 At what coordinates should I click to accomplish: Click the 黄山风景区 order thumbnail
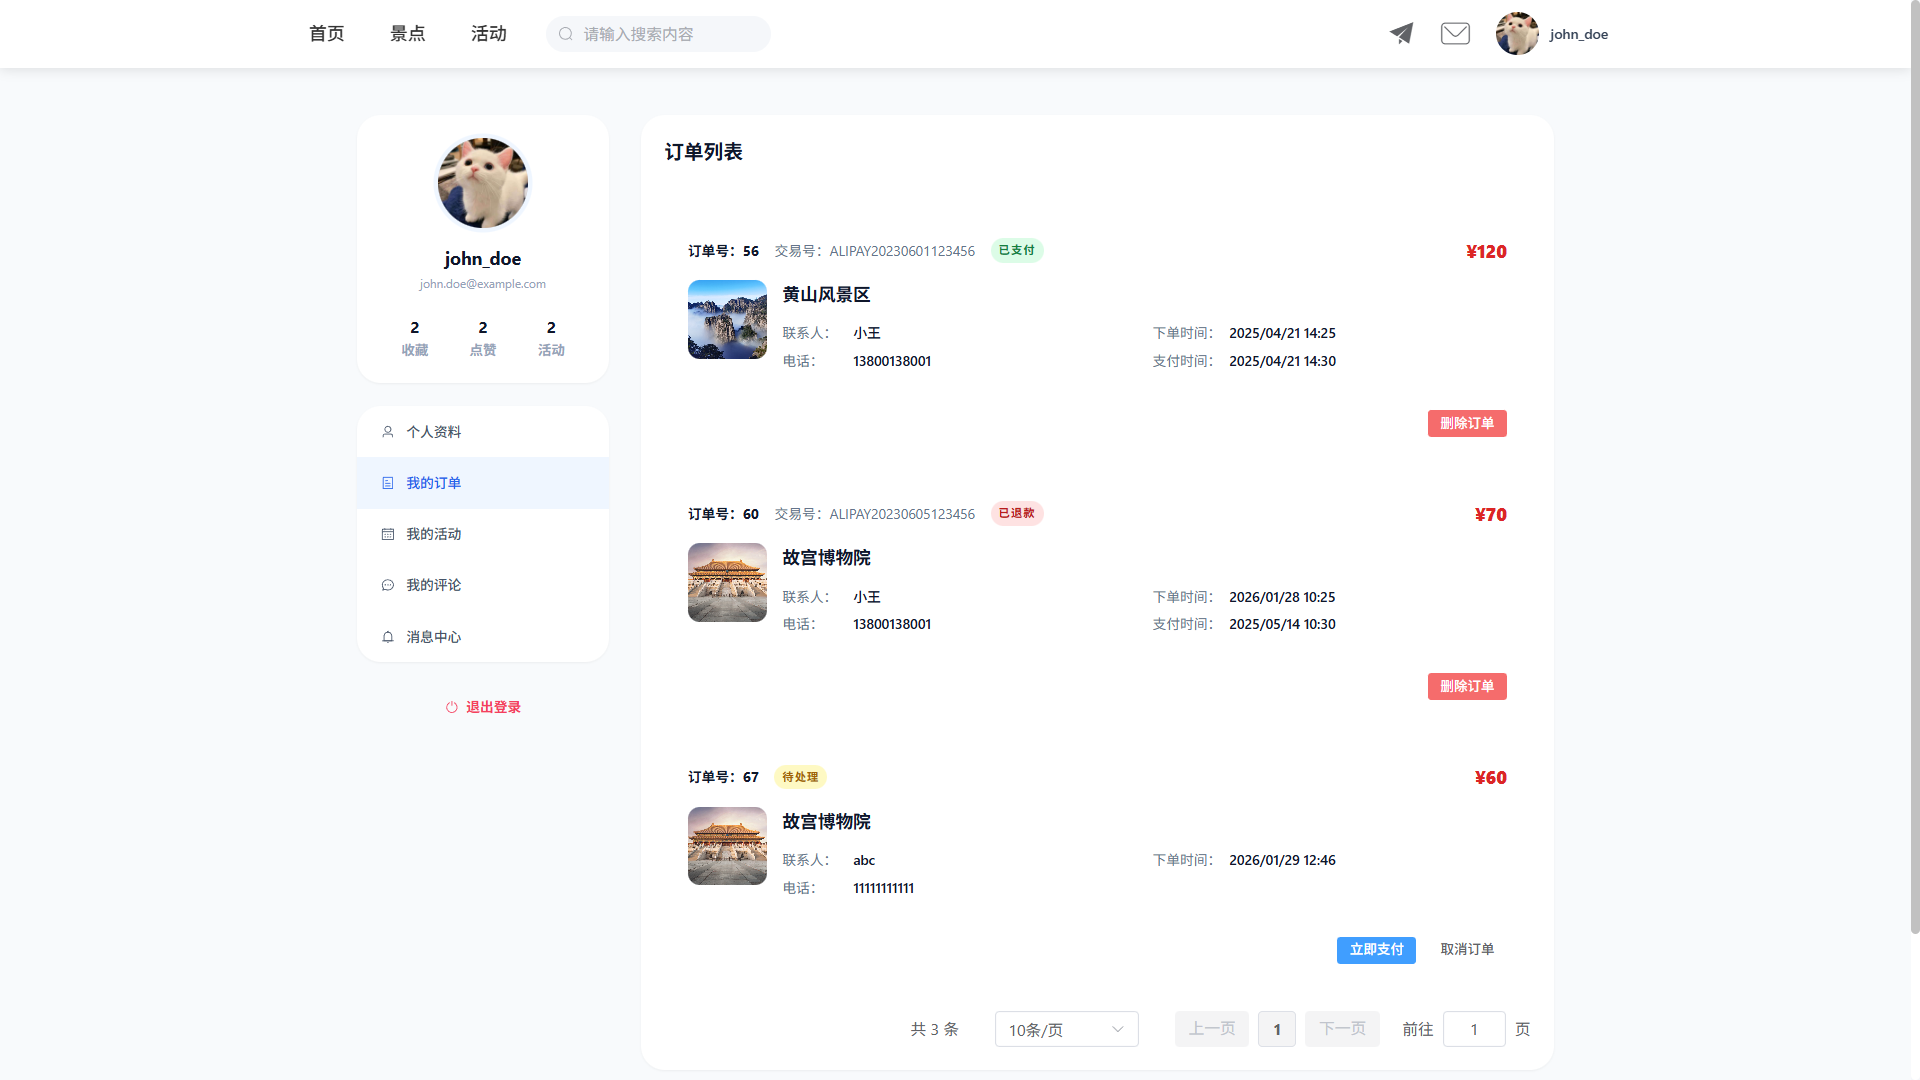[727, 319]
